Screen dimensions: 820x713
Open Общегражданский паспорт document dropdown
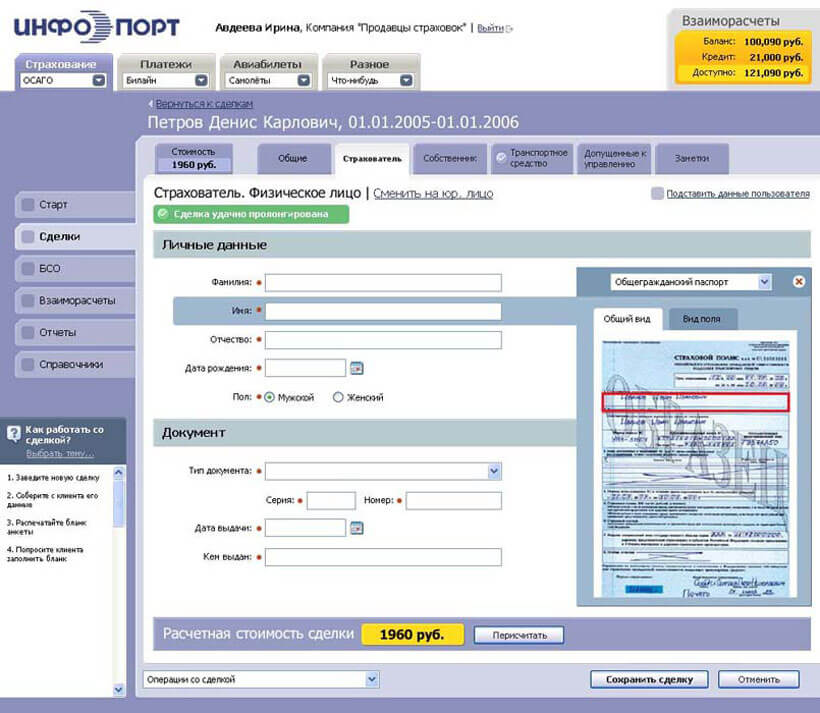[x=764, y=283]
